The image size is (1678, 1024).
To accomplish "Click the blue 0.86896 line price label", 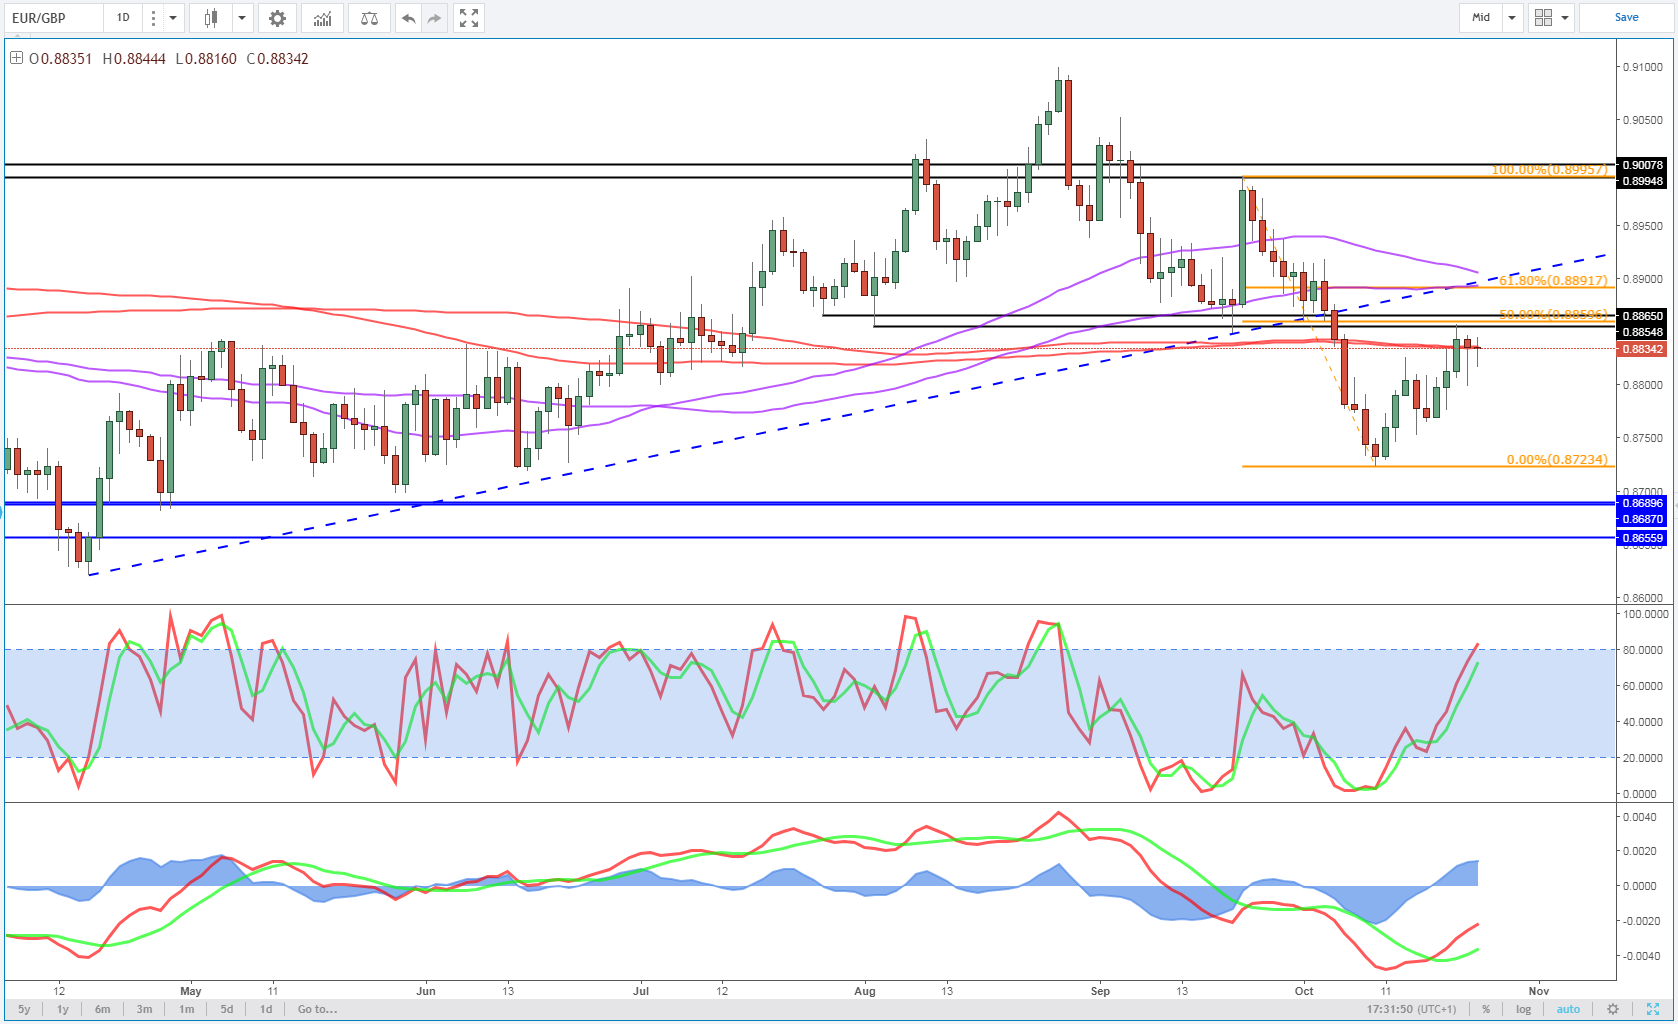I will click(x=1642, y=503).
